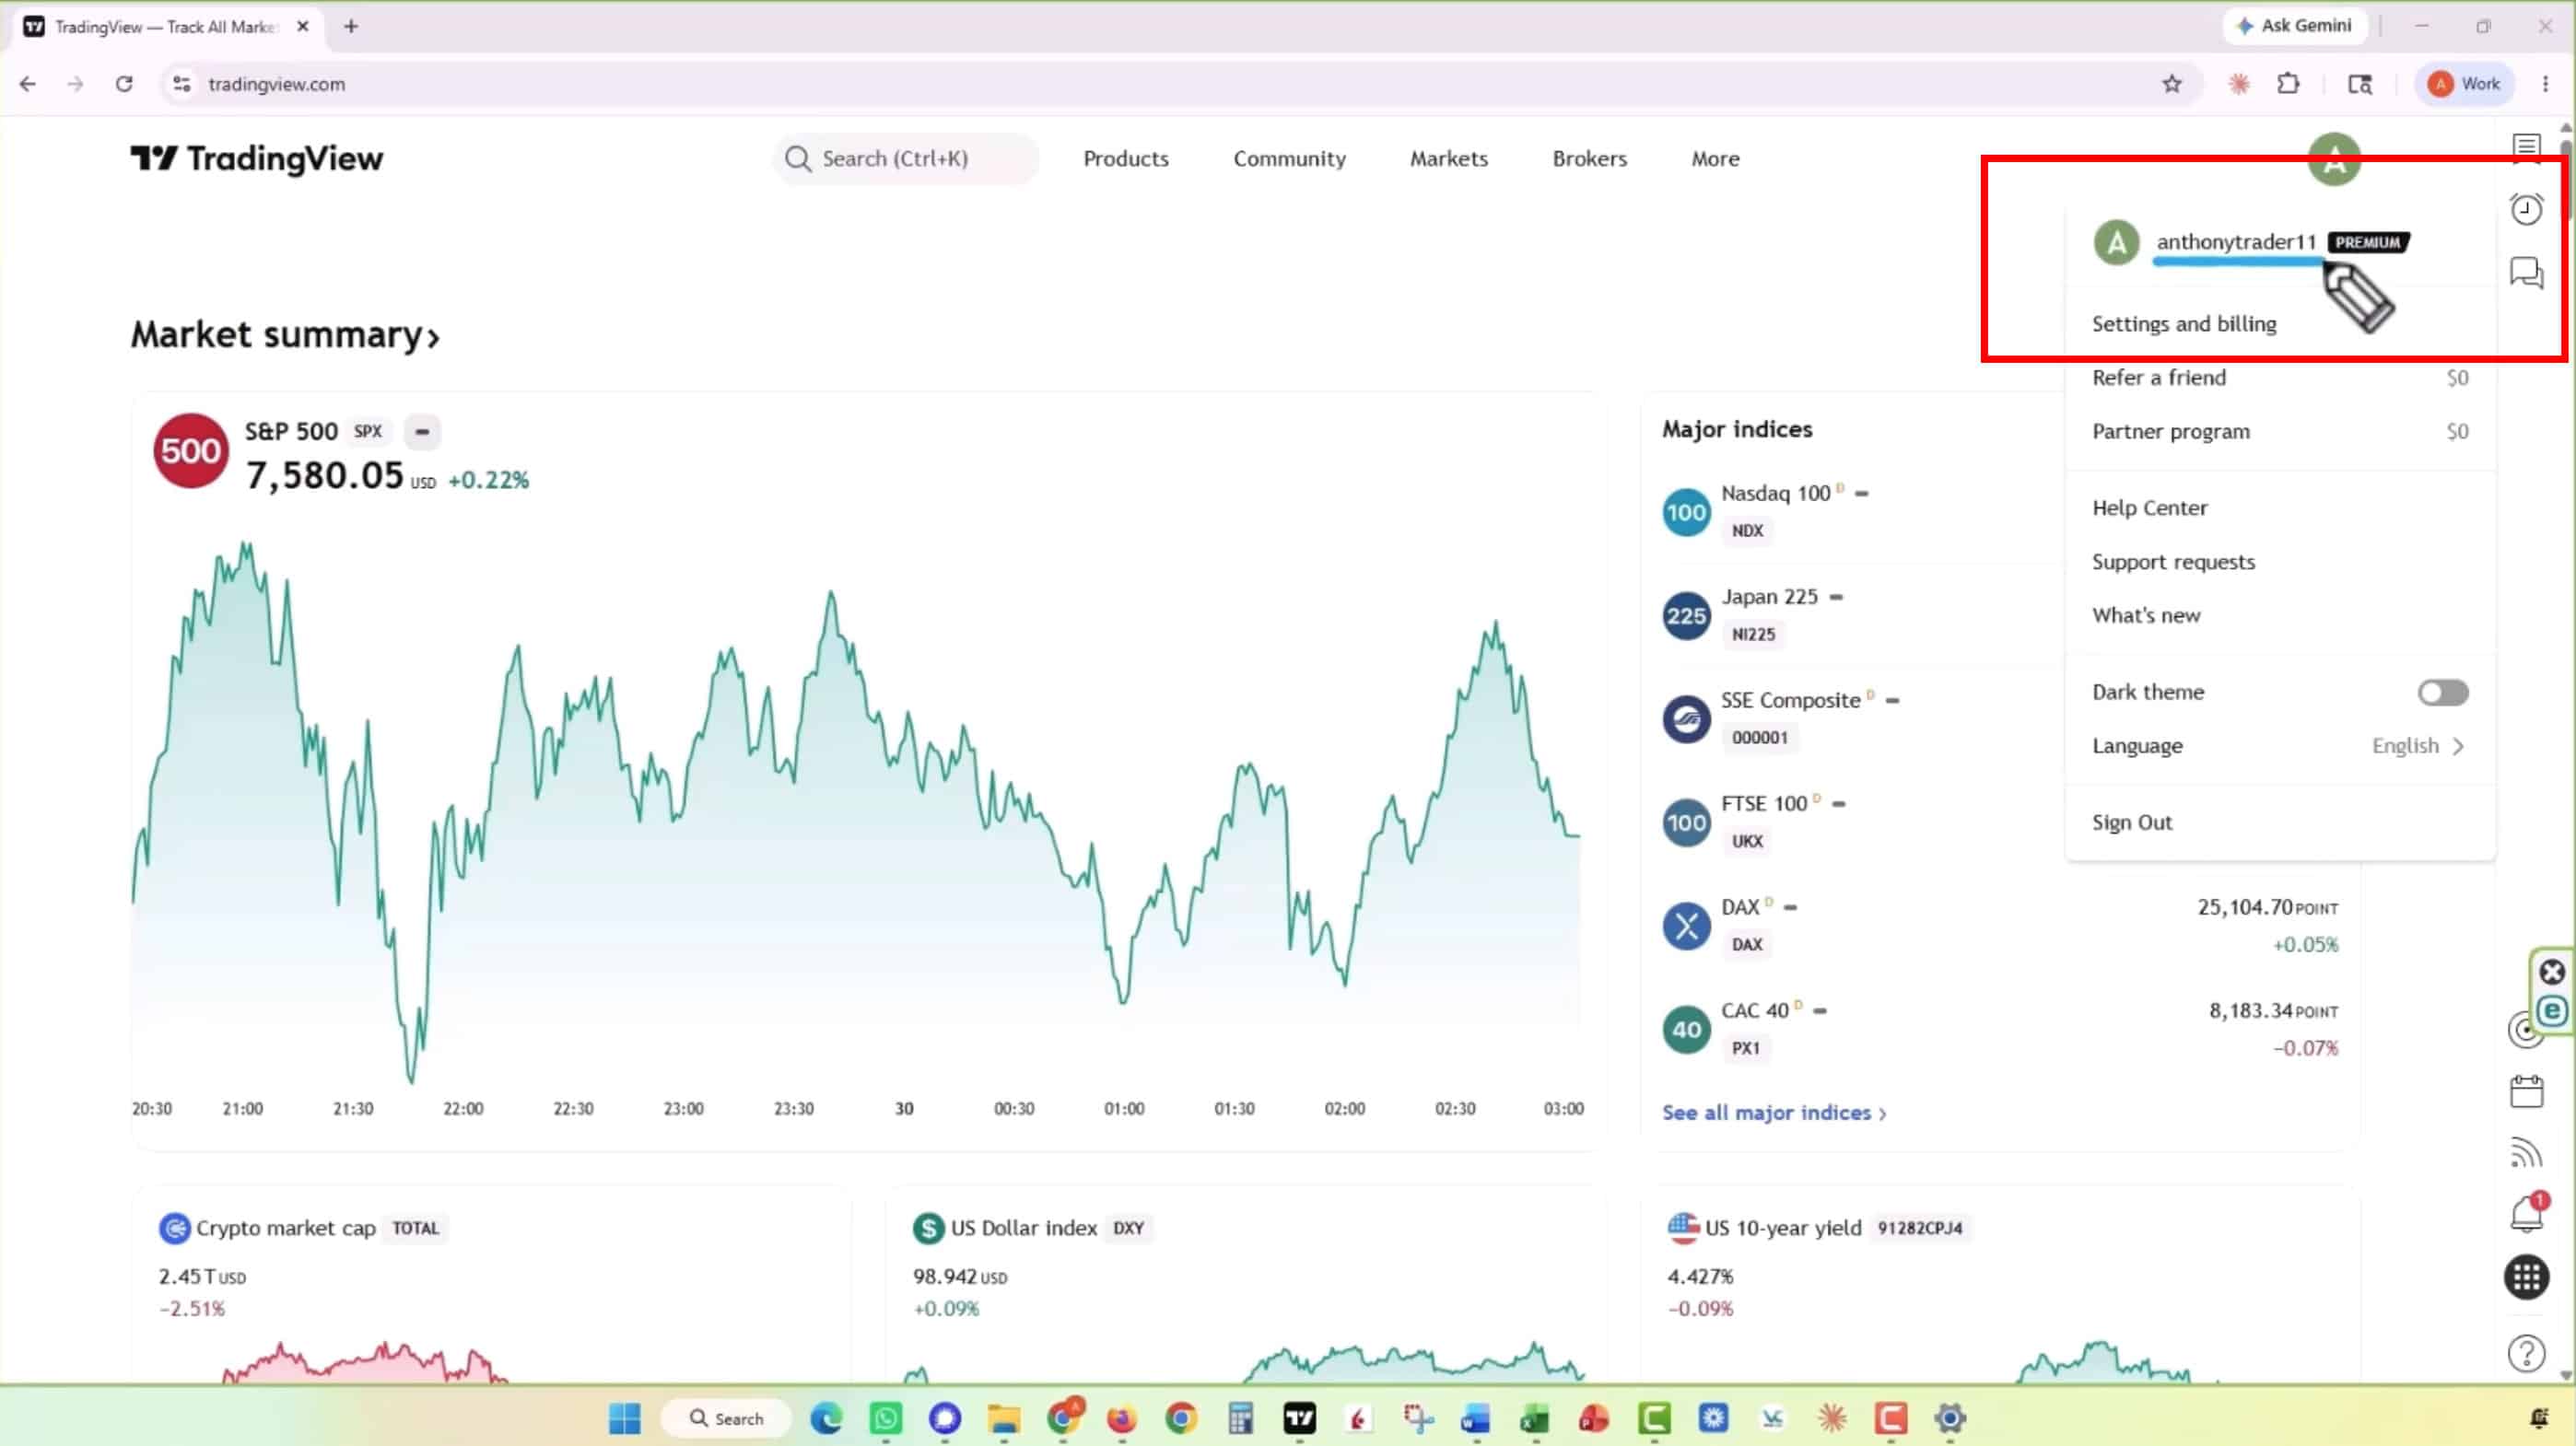Screen dimensions: 2576x1446
Task: Click the See all major indices link
Action: click(1774, 1113)
